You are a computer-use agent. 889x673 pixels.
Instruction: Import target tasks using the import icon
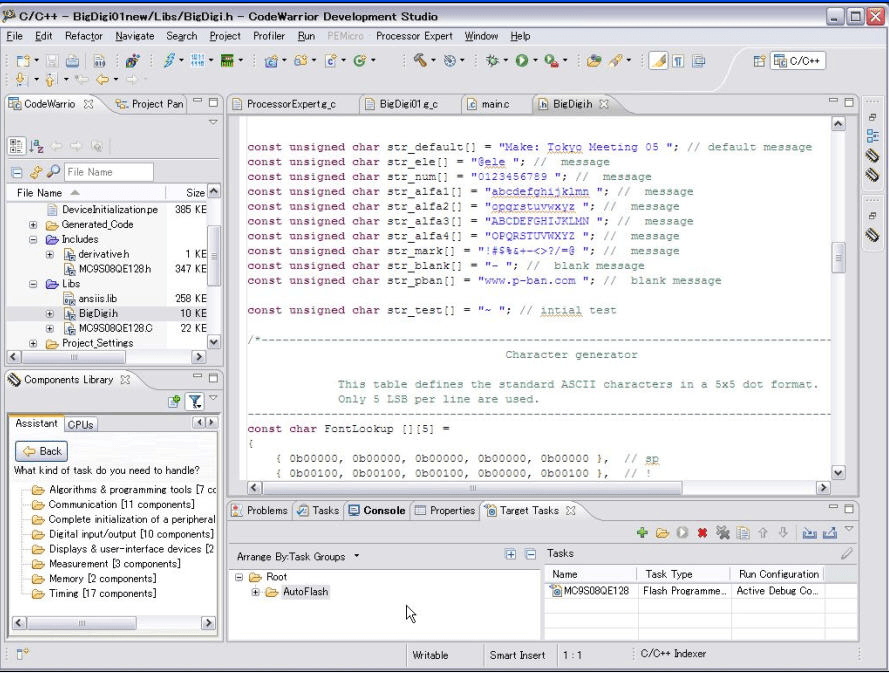pos(808,533)
